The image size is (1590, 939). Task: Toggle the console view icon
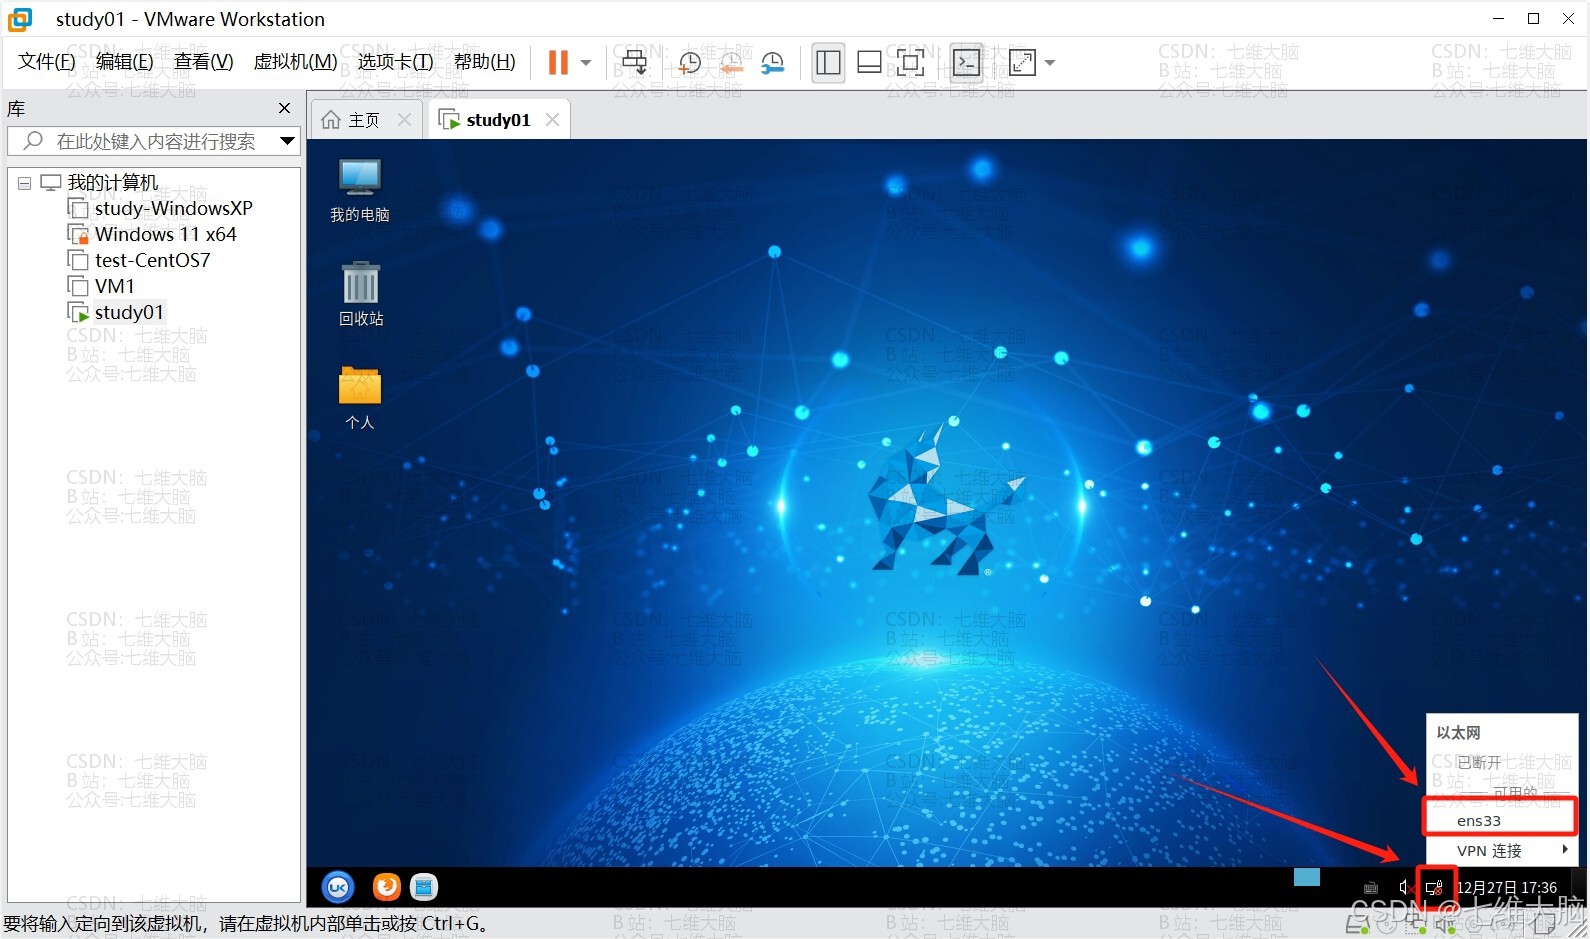(966, 62)
